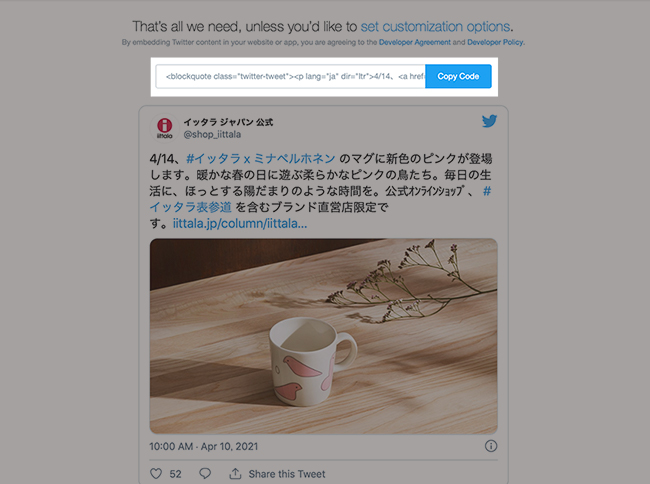The image size is (650, 484).
Task: Click the 52 likes count
Action: pyautogui.click(x=175, y=474)
